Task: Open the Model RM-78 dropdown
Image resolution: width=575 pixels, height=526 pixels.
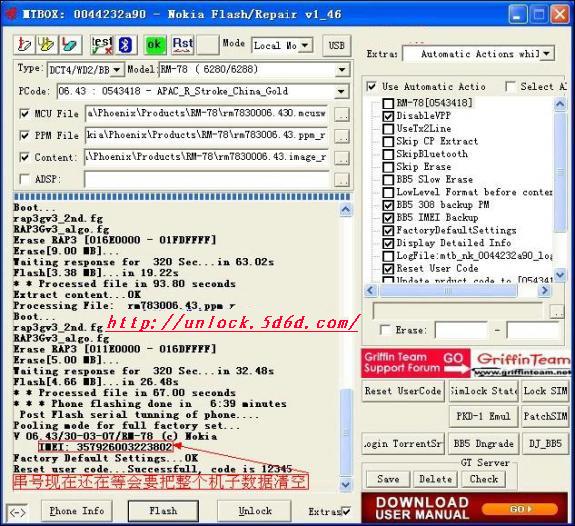Action: click(342, 69)
